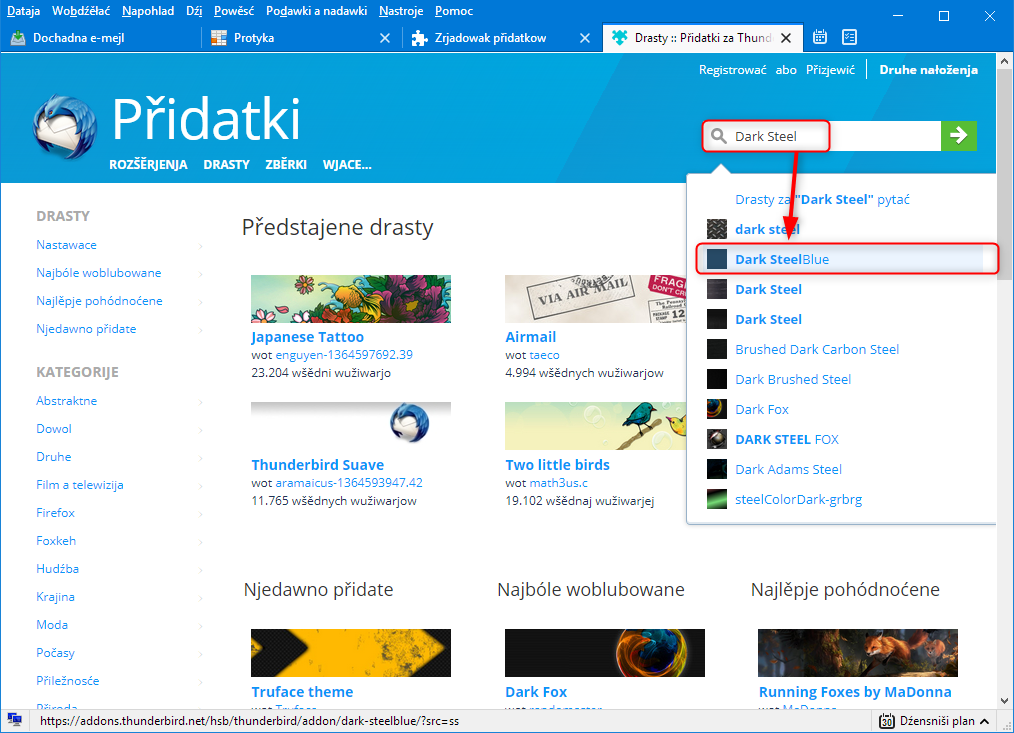The image size is (1014, 733).
Task: Open the Film a telewizija category
Action: (80, 485)
